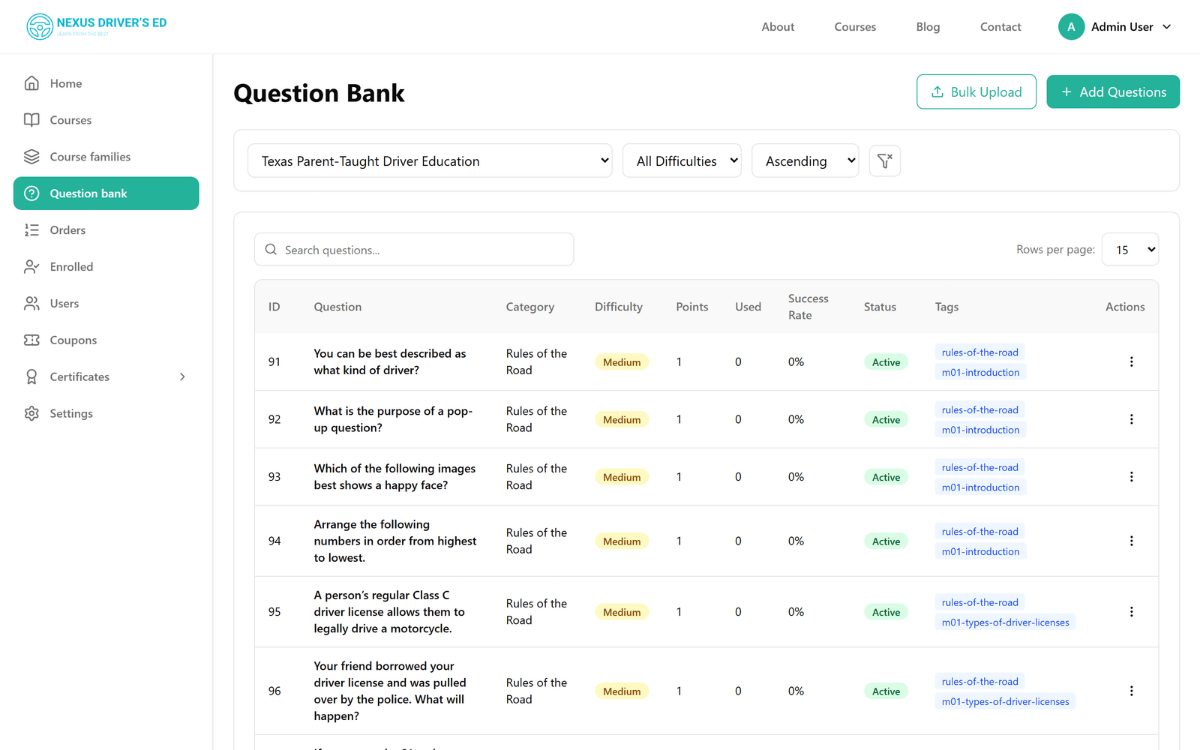Click the plus icon in Add Questions
This screenshot has height=750, width=1200.
coord(1066,92)
